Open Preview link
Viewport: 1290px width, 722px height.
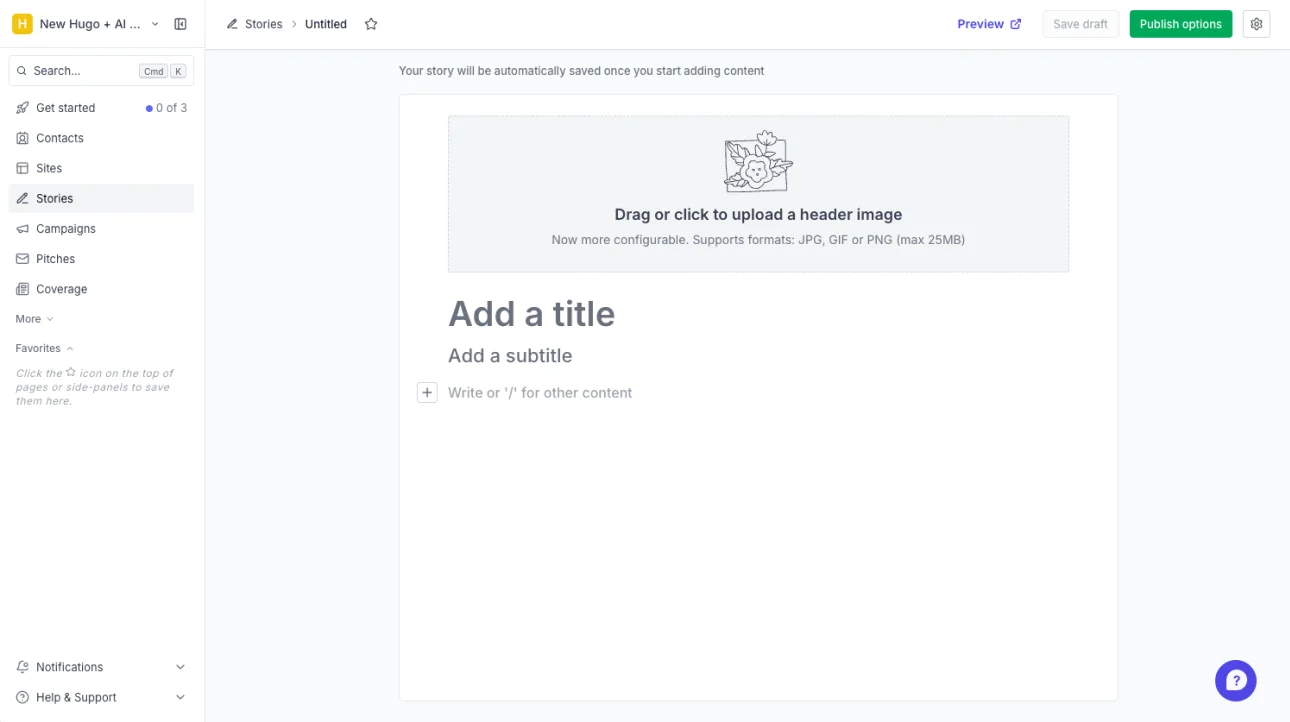pos(989,24)
